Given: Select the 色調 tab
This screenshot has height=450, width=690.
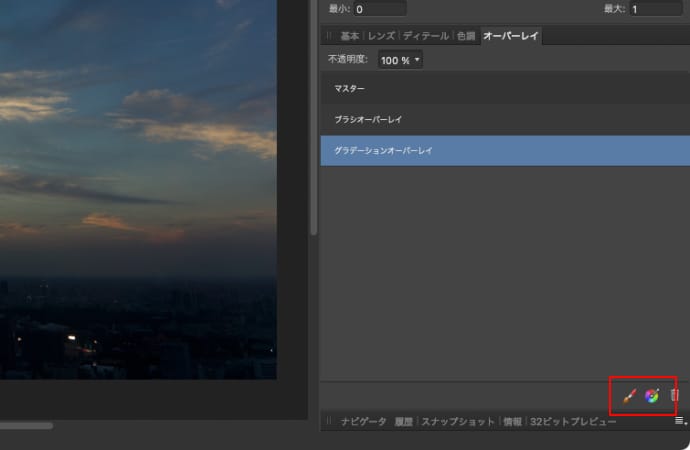Looking at the screenshot, I should tap(466, 36).
